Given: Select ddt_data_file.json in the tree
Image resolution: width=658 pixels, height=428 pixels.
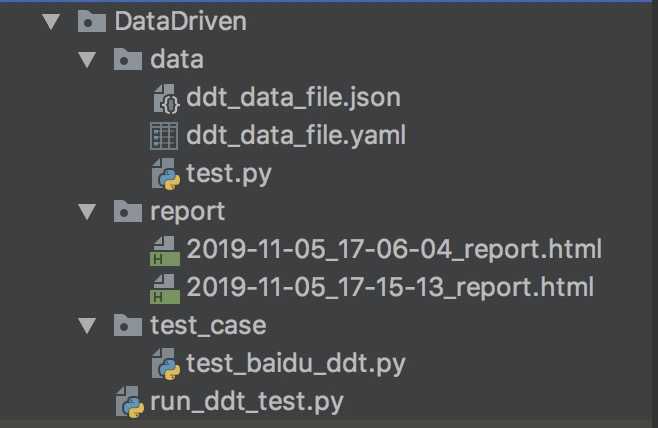Looking at the screenshot, I should pyautogui.click(x=293, y=98).
